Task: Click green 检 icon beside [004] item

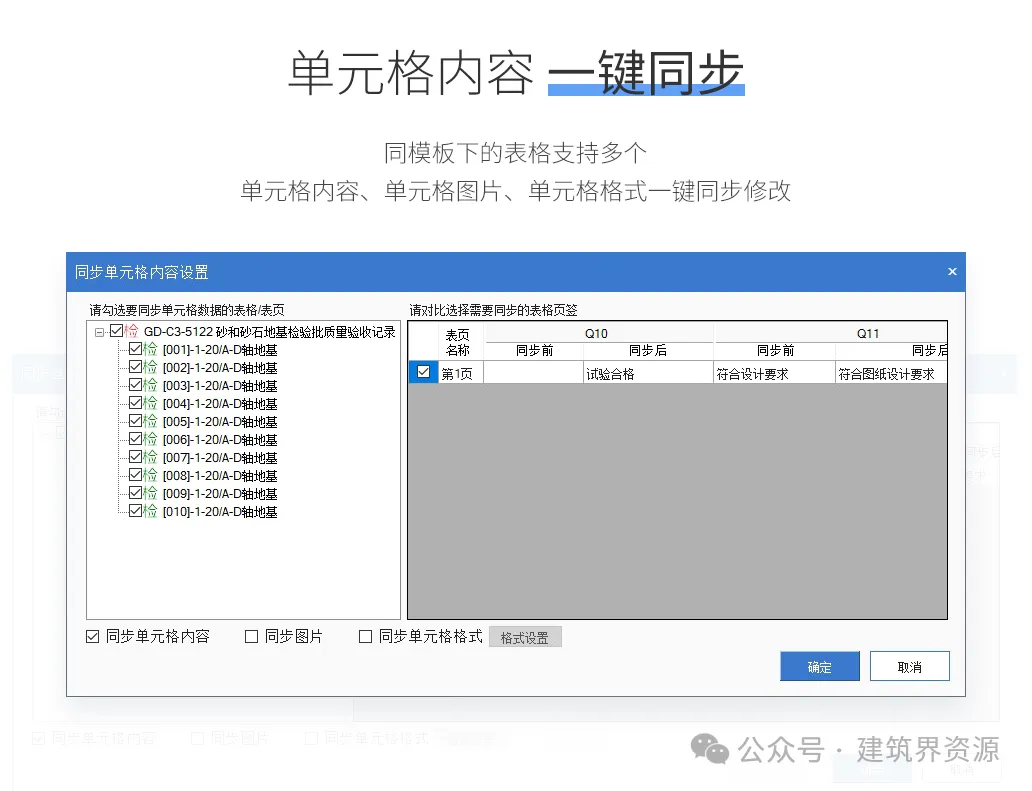Action: 151,403
